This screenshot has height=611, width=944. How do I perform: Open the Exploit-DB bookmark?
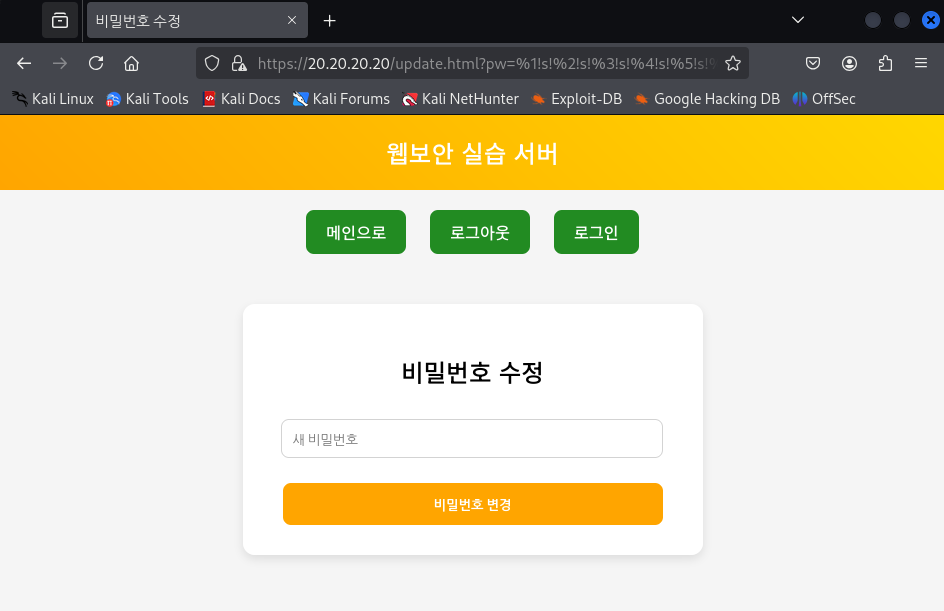[577, 99]
